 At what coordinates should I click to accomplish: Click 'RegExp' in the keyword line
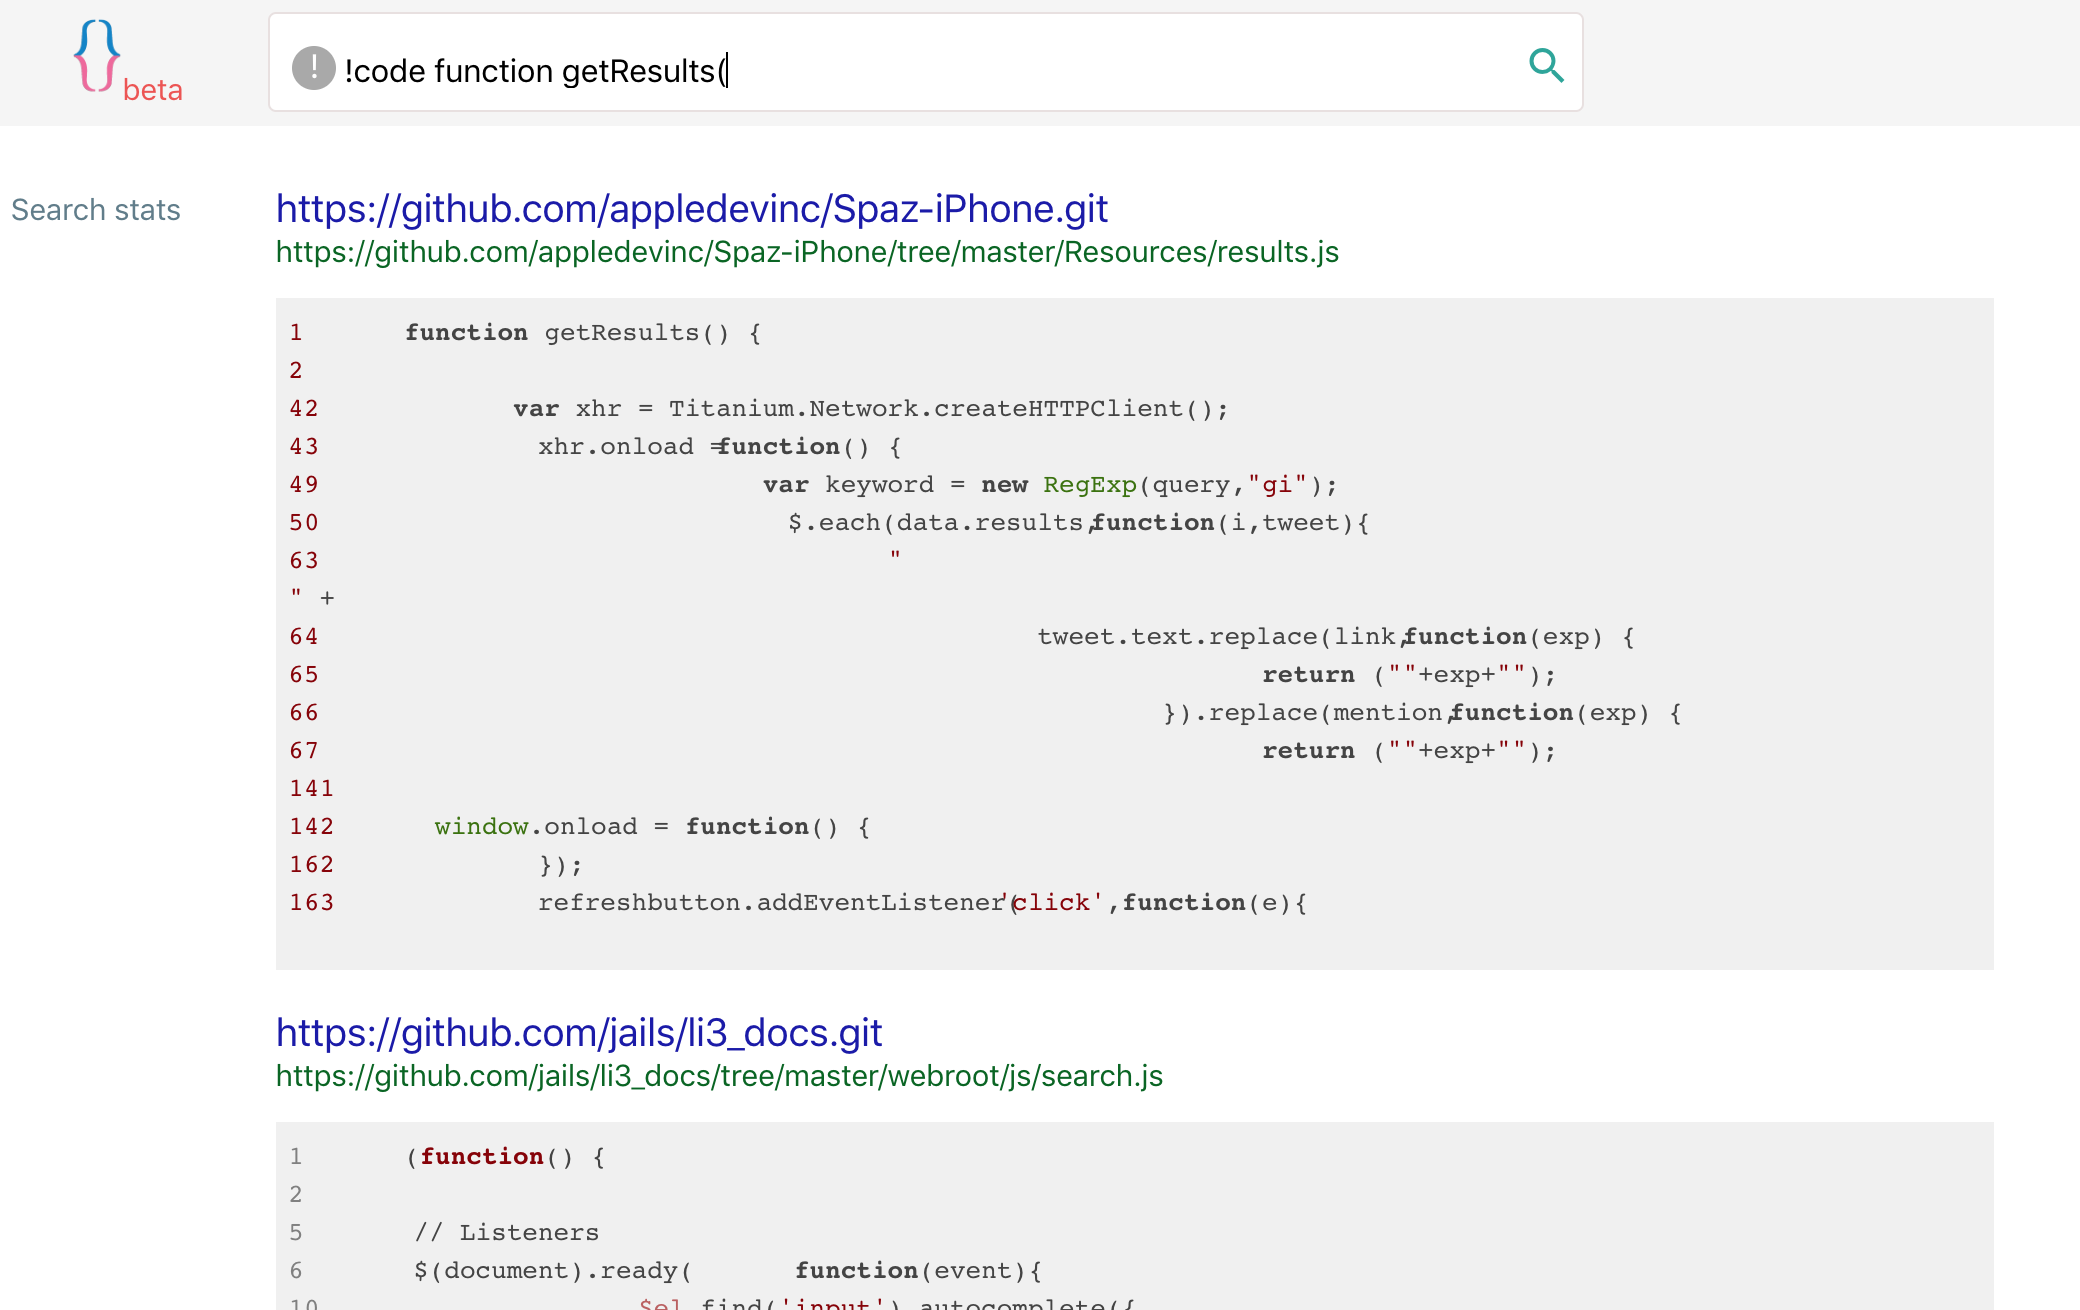pos(1090,485)
